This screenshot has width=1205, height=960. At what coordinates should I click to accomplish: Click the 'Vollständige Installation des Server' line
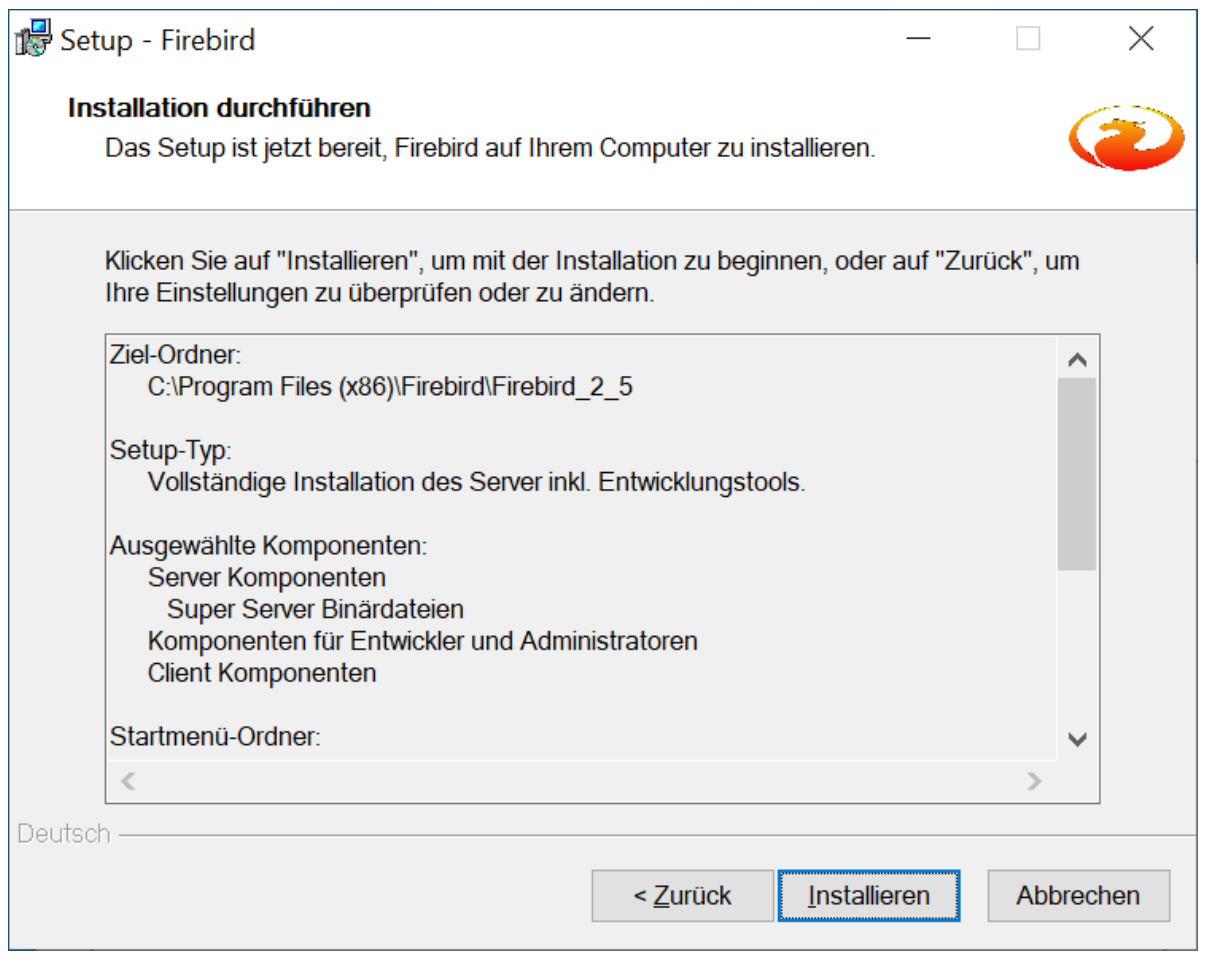pos(476,482)
